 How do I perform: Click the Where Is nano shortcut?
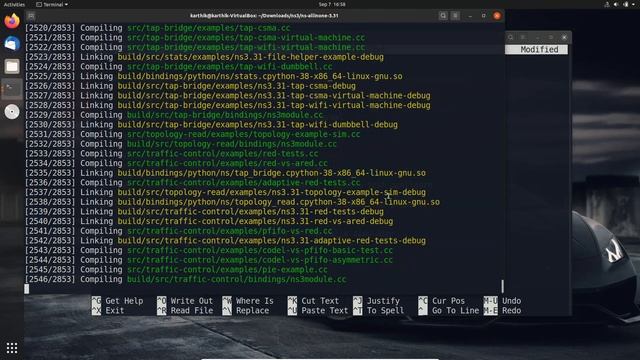[x=248, y=301]
